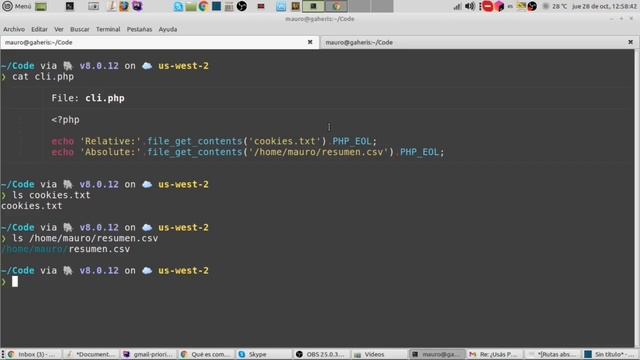
Task: Open the dark blue square panel icon
Action: pos(216,6)
